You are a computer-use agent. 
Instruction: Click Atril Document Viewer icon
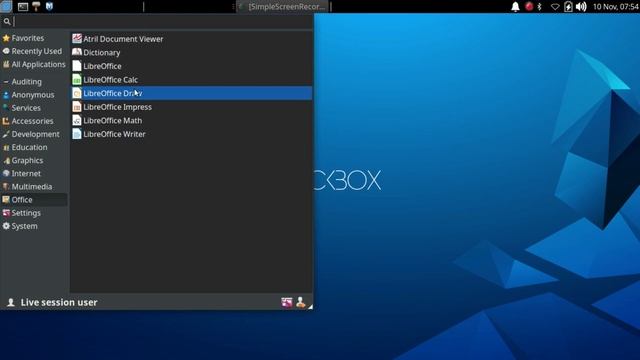[77, 38]
